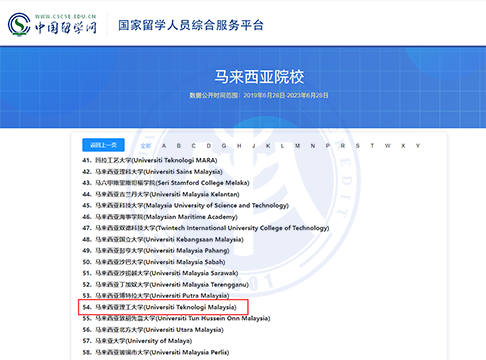Select entry 43 Seri Stamford College Melaka

click(166, 183)
